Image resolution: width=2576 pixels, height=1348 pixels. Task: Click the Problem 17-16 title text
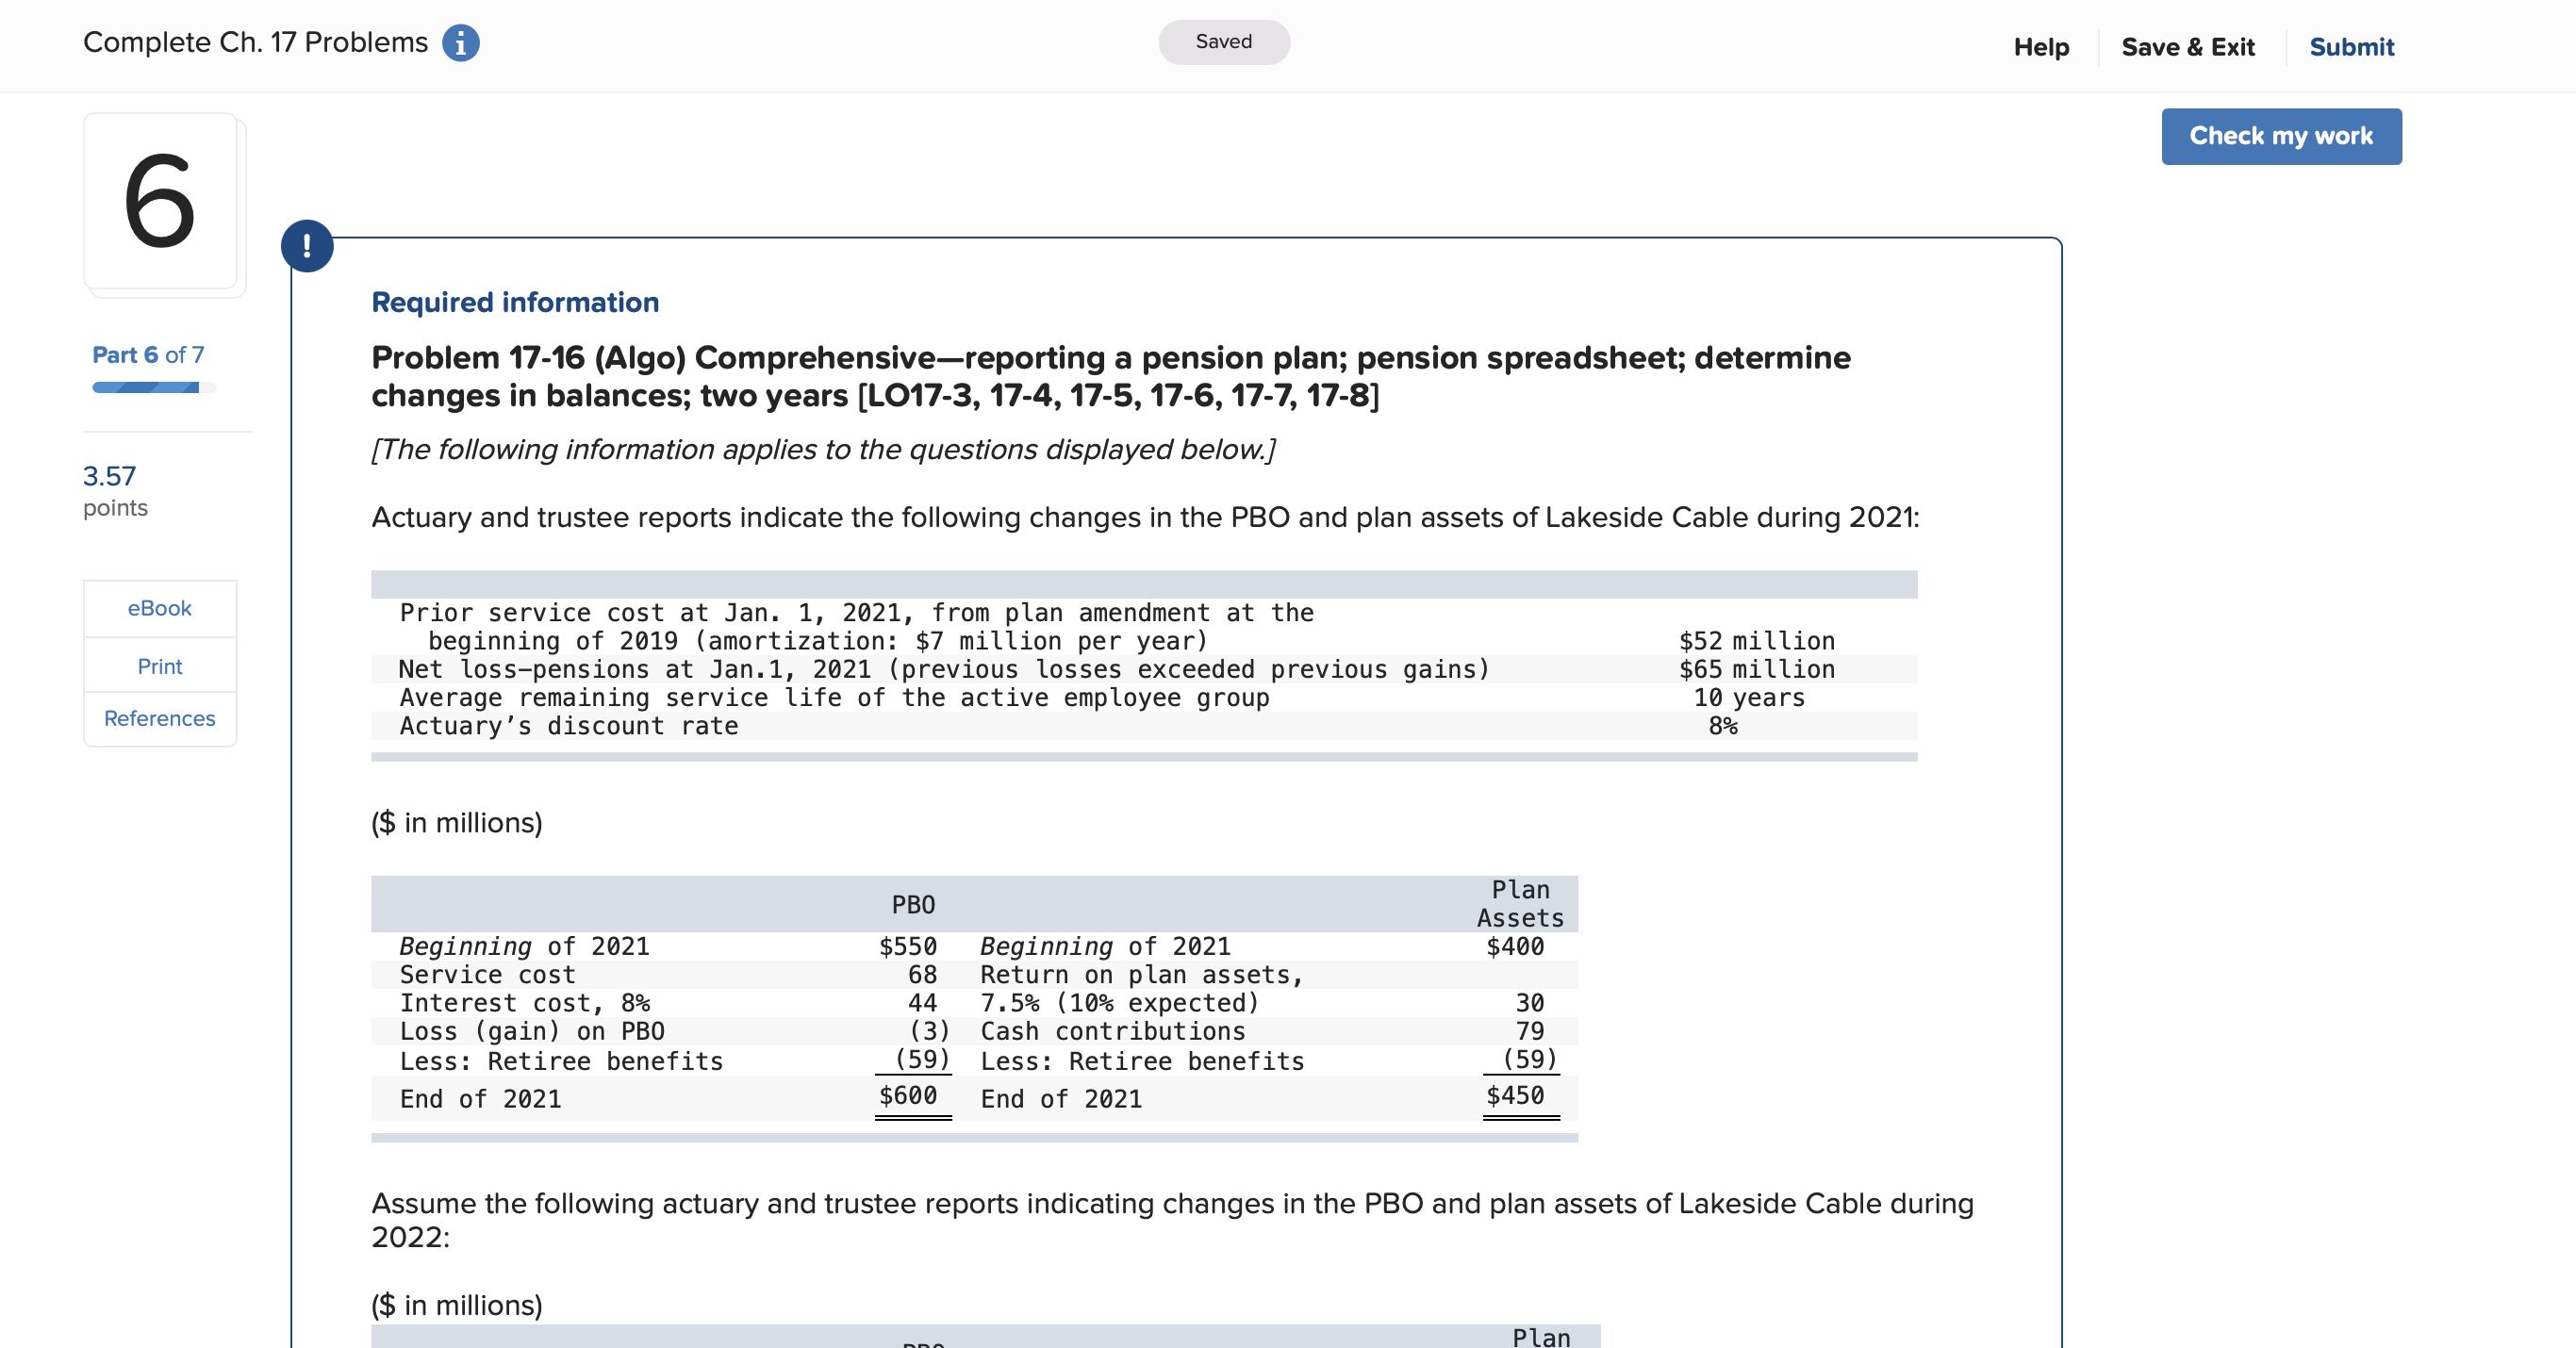[1110, 376]
